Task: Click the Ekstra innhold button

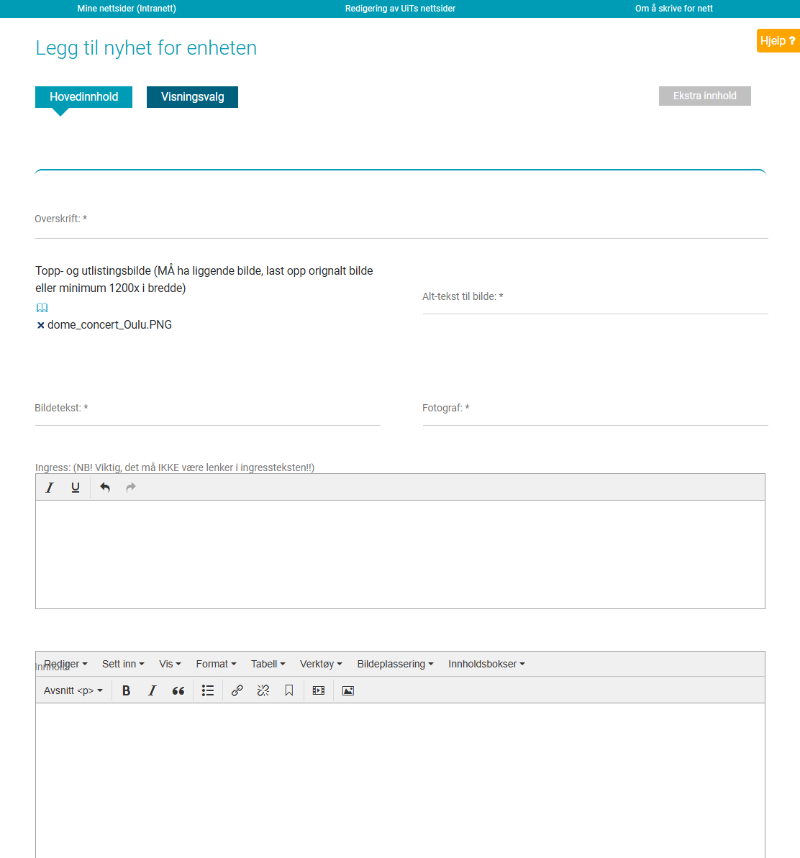Action: 704,96
